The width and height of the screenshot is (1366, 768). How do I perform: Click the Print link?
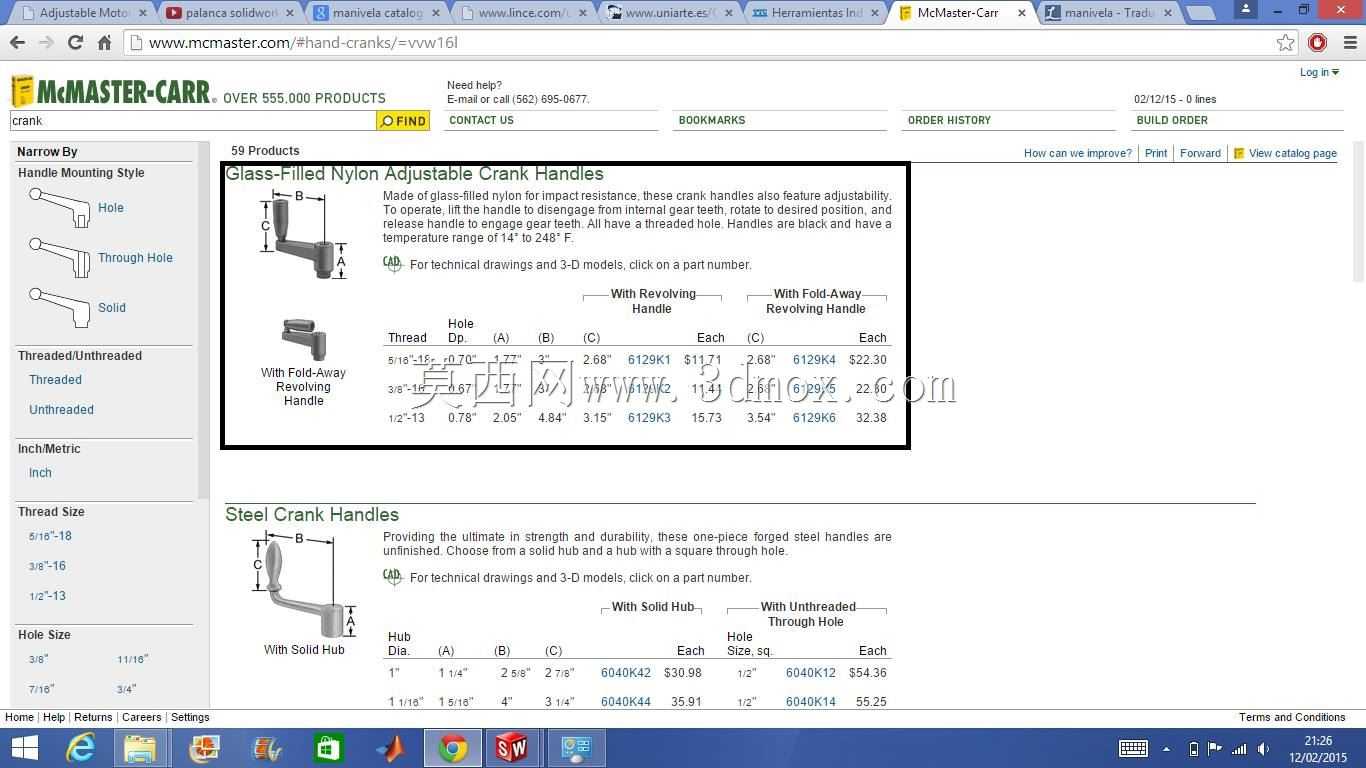(x=1156, y=153)
